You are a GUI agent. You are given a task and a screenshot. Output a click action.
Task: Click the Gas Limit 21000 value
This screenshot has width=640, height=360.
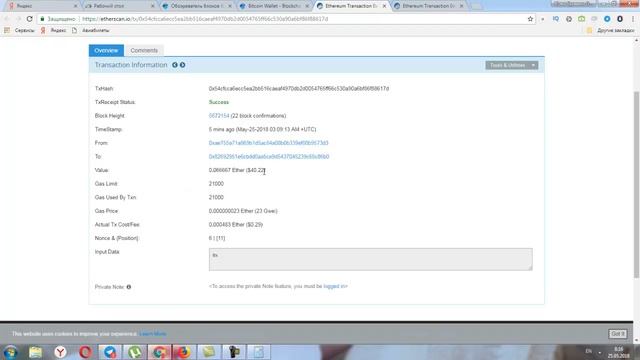coord(216,184)
